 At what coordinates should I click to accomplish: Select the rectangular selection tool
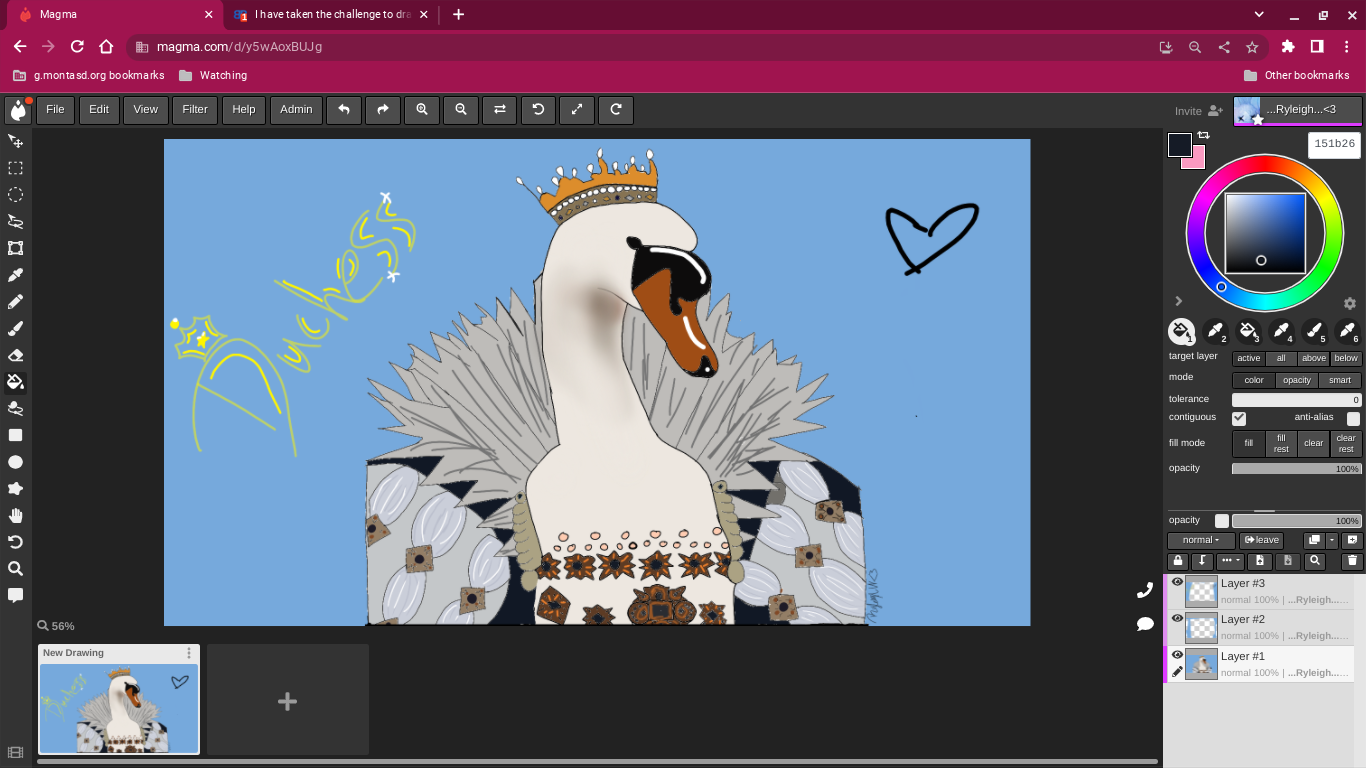(15, 168)
